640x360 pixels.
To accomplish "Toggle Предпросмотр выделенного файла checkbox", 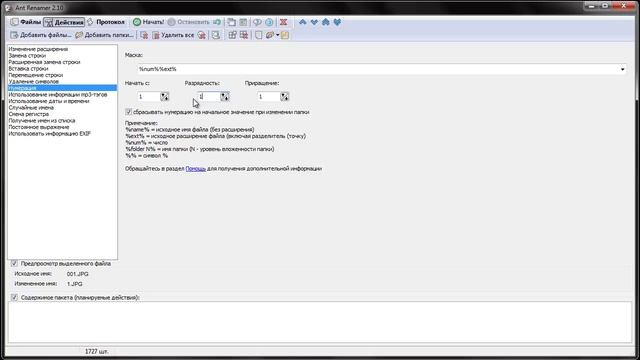I will click(x=14, y=264).
